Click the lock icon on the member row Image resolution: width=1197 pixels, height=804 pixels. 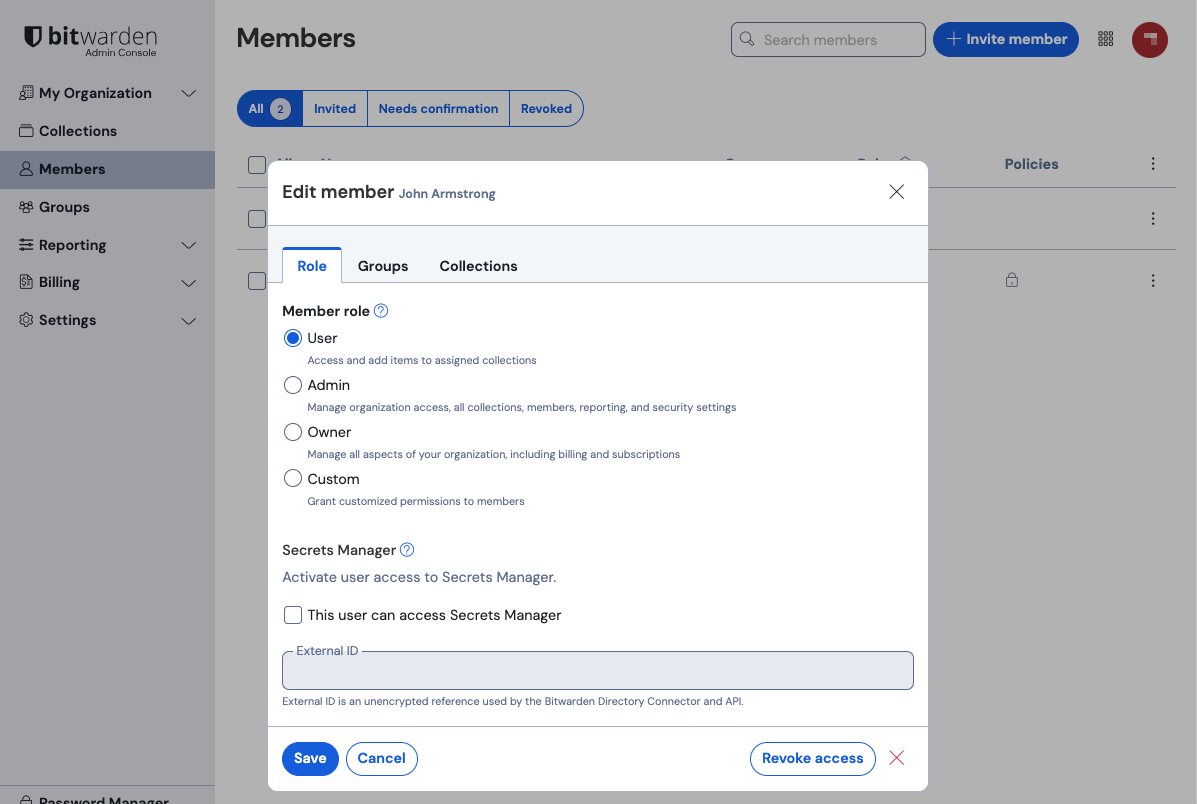tap(1011, 281)
